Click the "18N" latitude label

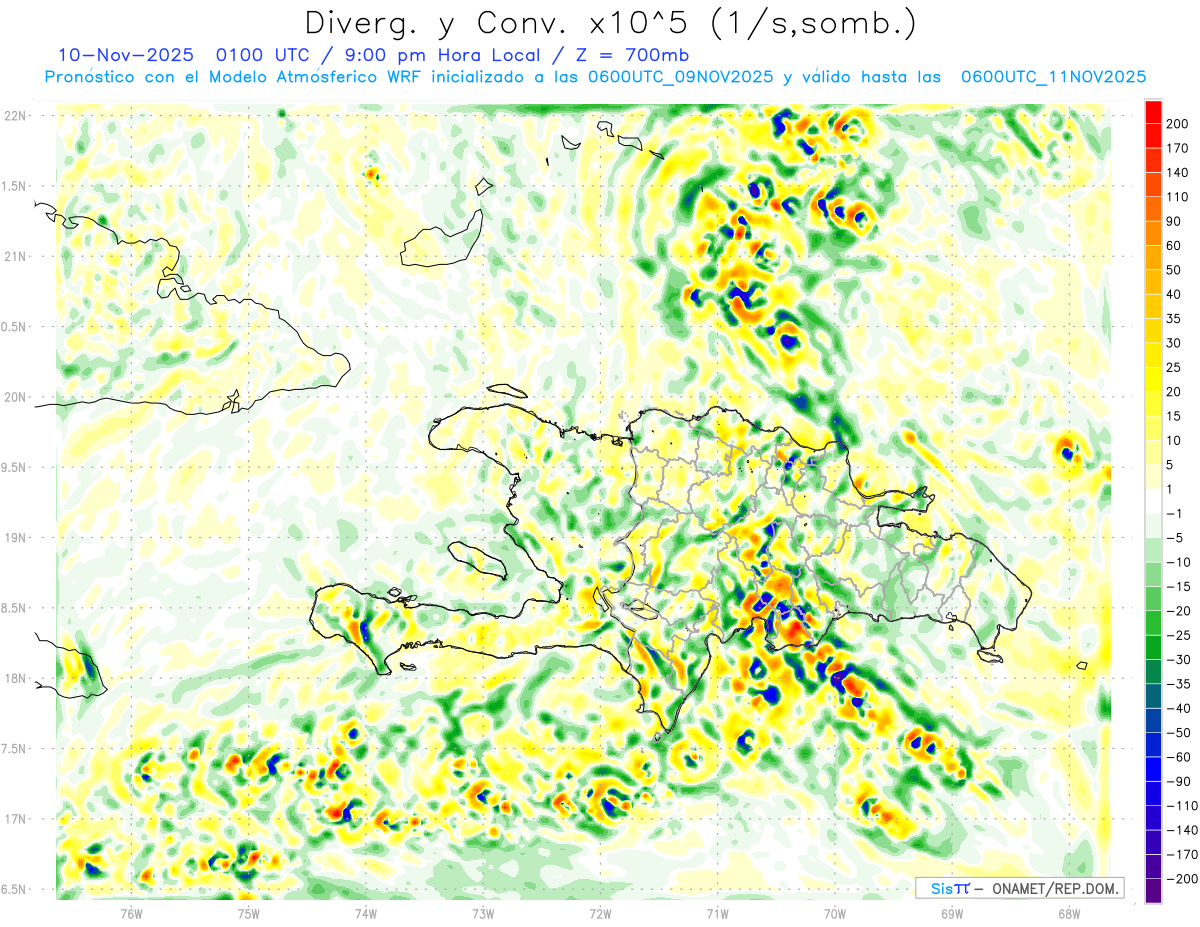point(15,678)
